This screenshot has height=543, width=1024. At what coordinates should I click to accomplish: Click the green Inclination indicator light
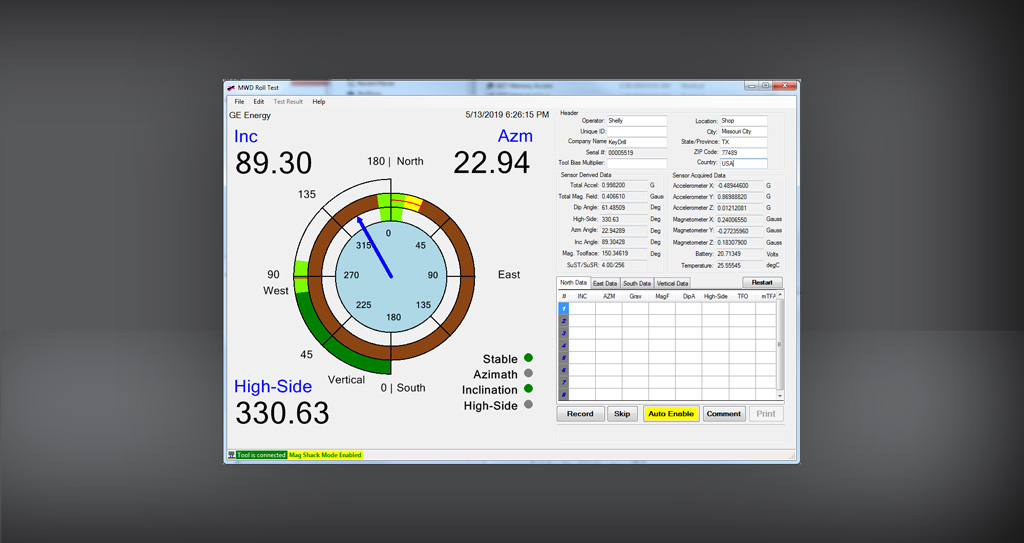(x=528, y=389)
